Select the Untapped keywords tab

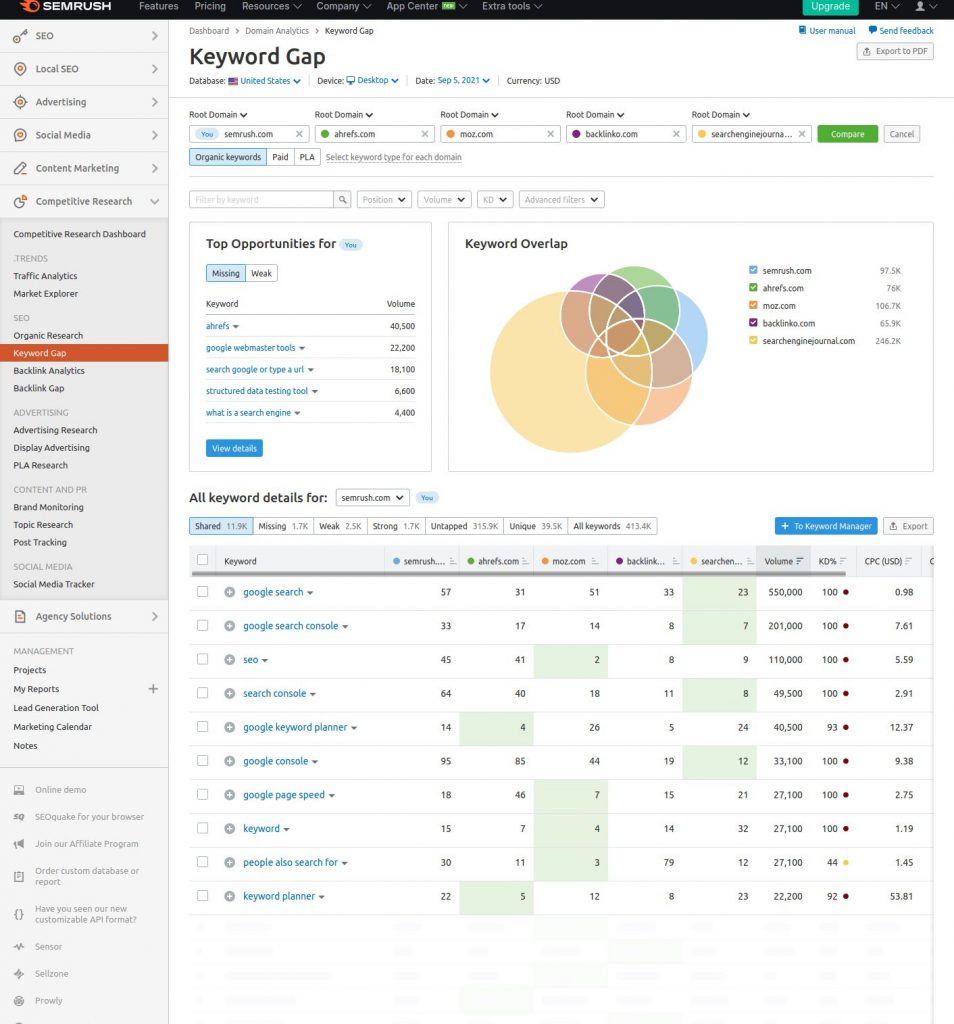464,526
